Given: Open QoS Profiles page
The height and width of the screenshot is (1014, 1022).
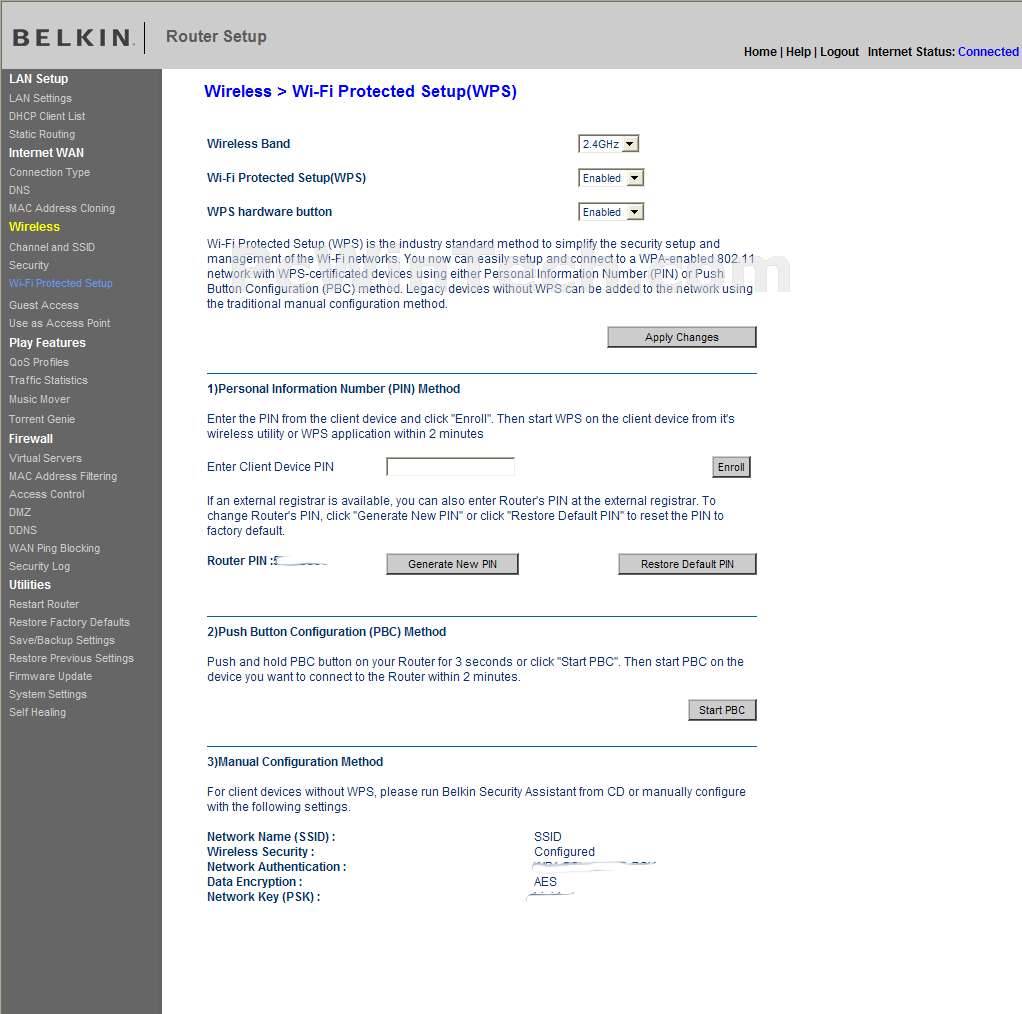Looking at the screenshot, I should (38, 362).
